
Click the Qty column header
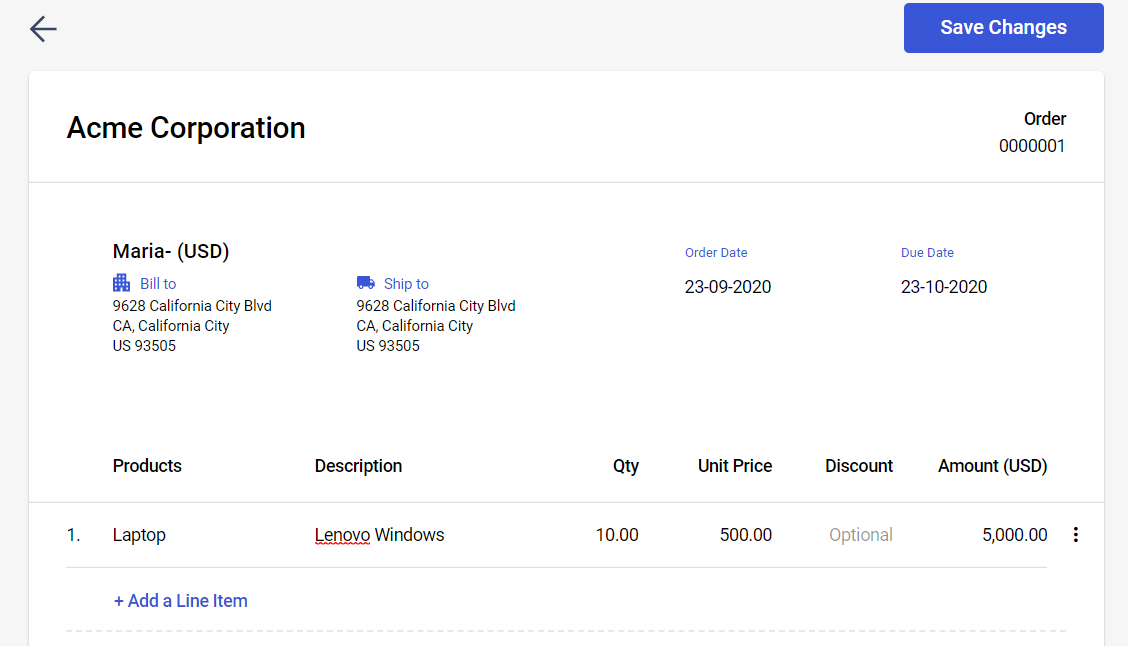tap(626, 466)
